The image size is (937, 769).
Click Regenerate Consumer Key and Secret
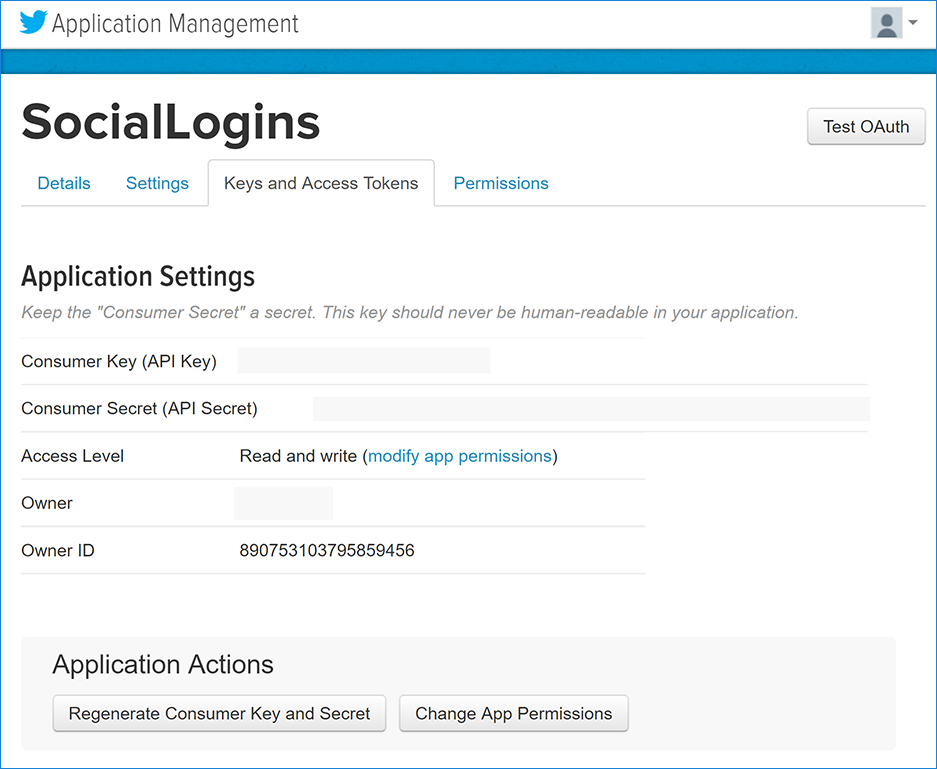[219, 714]
